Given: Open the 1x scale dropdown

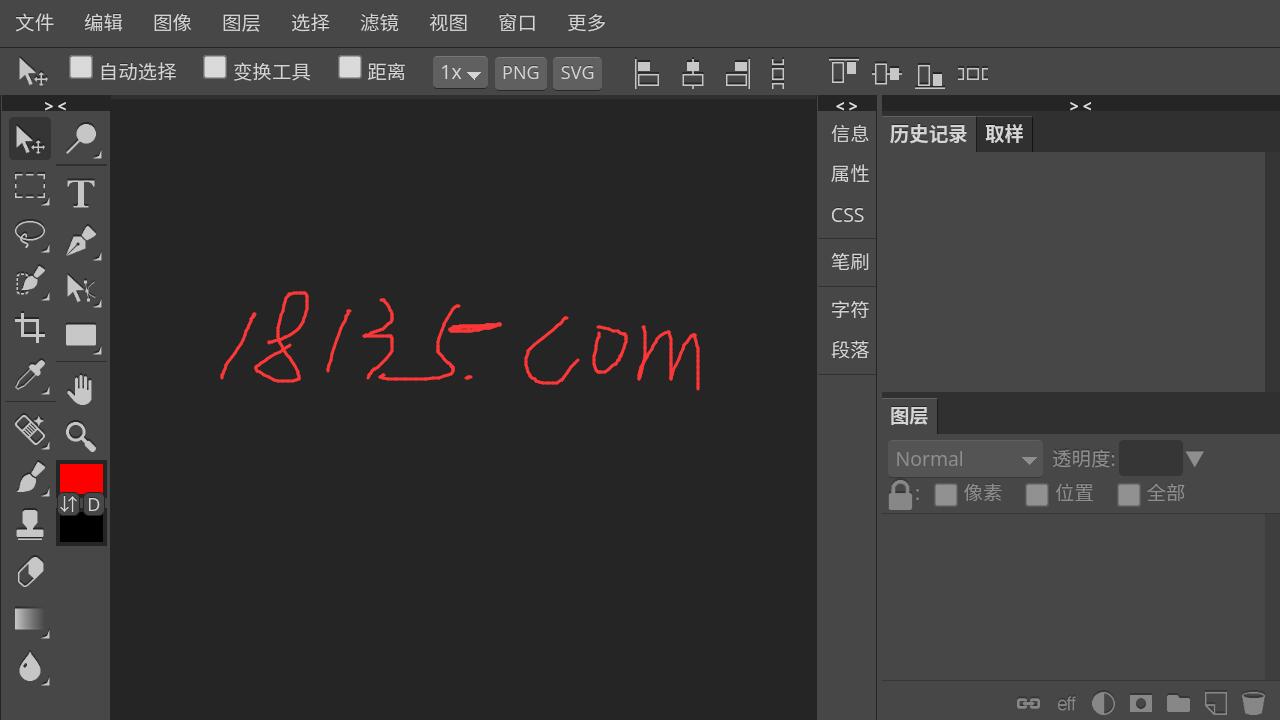Looking at the screenshot, I should [460, 73].
